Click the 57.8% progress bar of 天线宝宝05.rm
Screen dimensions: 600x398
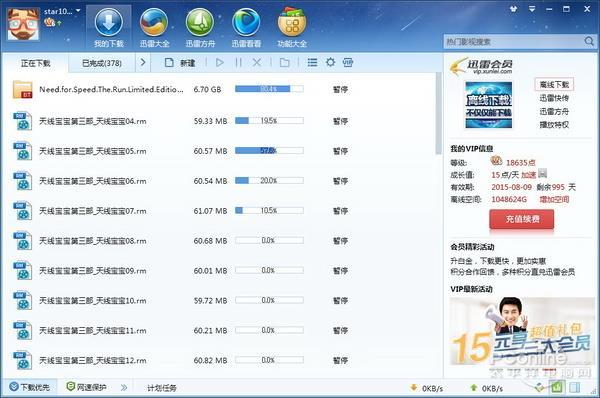point(269,151)
